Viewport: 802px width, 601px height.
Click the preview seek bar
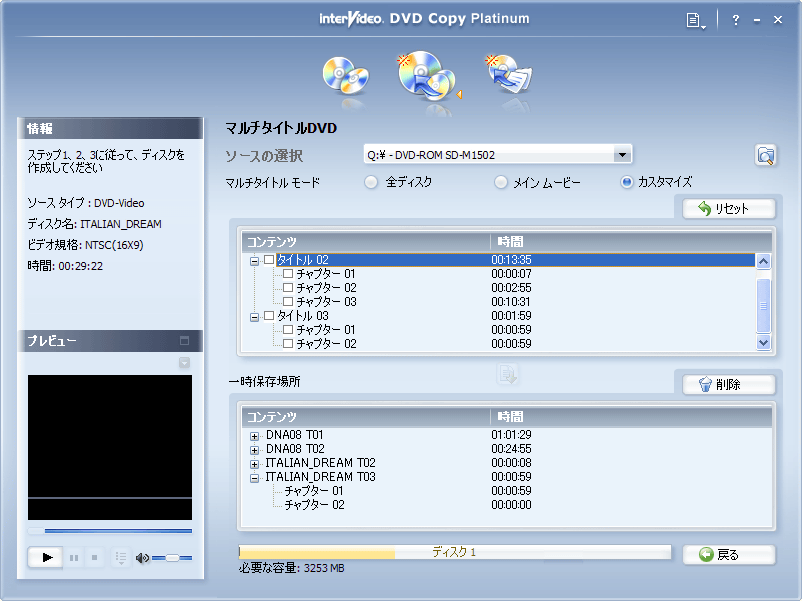click(110, 531)
